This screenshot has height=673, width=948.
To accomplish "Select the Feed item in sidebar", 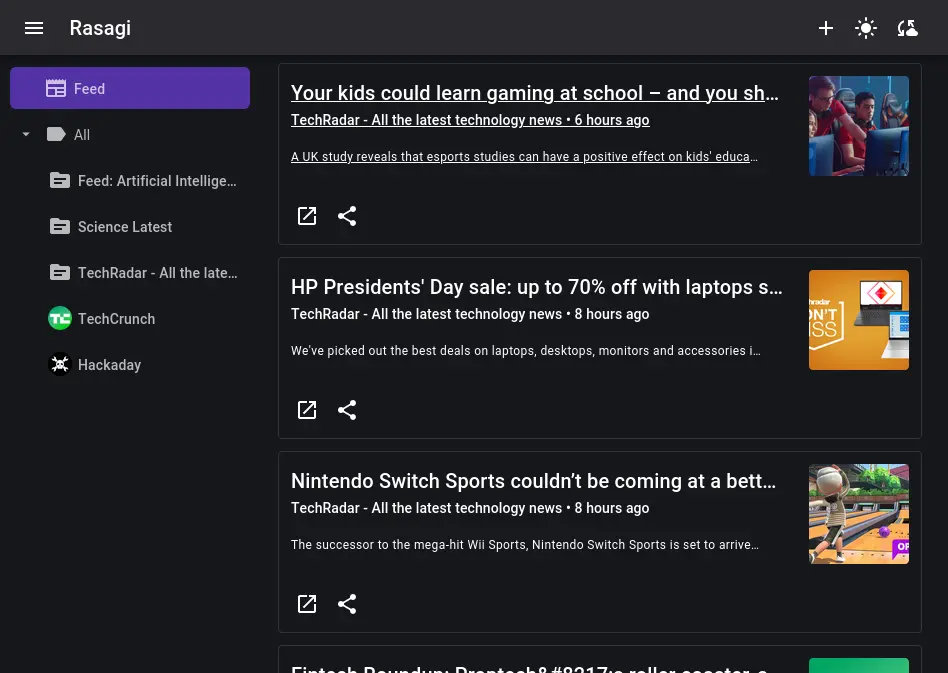I will tap(130, 88).
